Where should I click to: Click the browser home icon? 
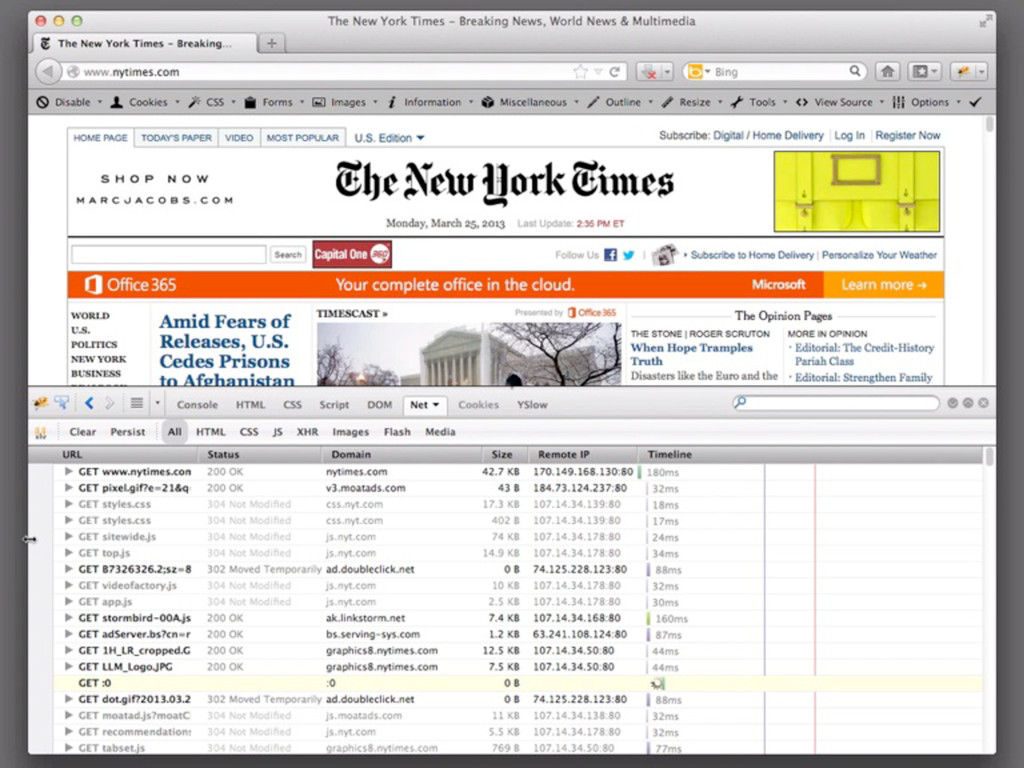pos(888,71)
